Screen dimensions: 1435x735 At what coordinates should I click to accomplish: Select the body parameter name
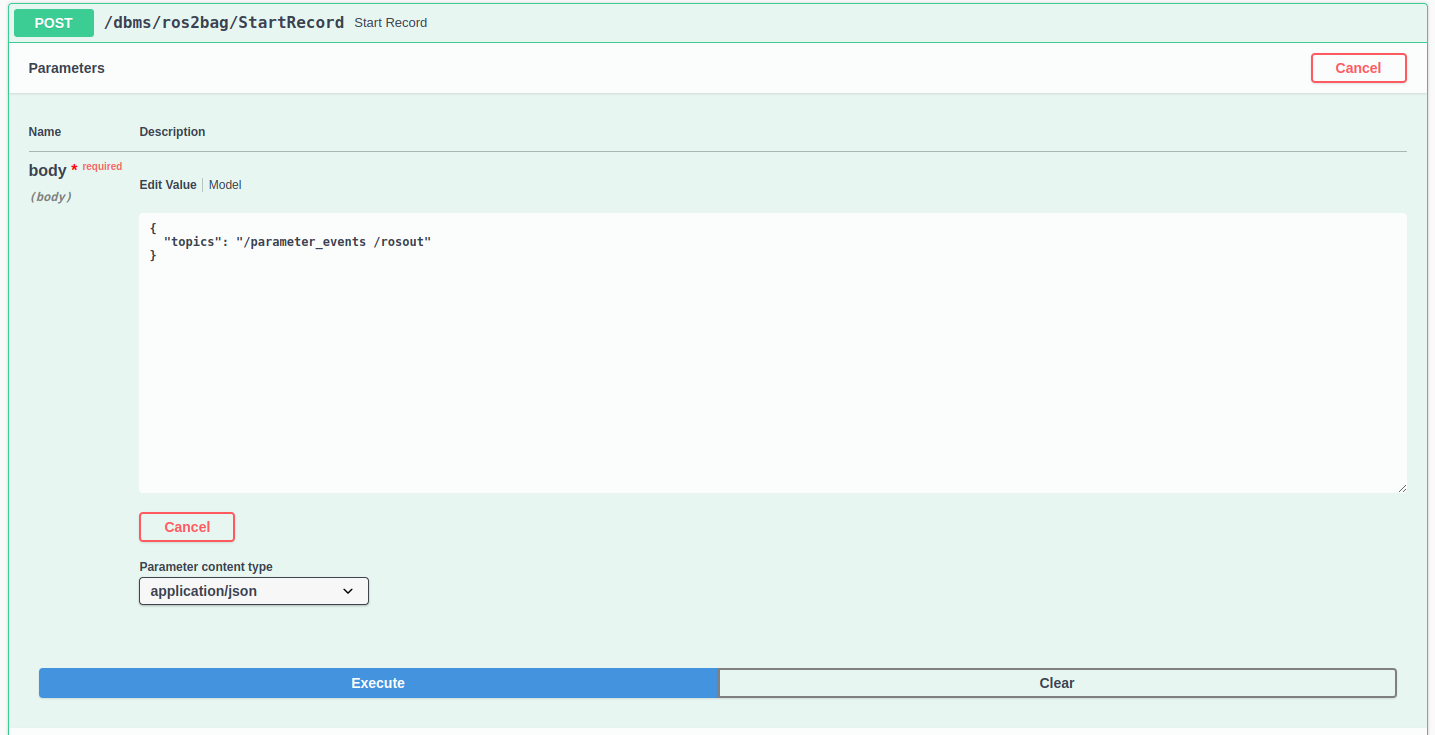pos(48,170)
